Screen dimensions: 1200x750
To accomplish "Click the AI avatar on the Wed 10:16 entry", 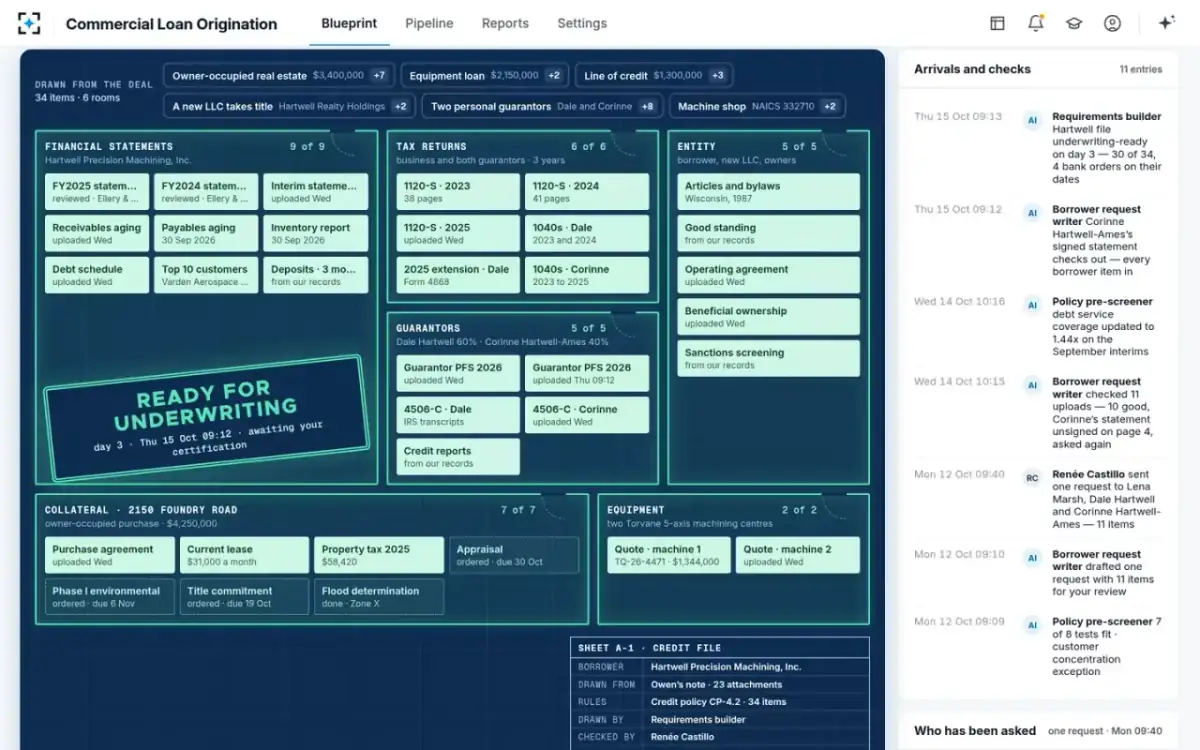I will 1032,305.
